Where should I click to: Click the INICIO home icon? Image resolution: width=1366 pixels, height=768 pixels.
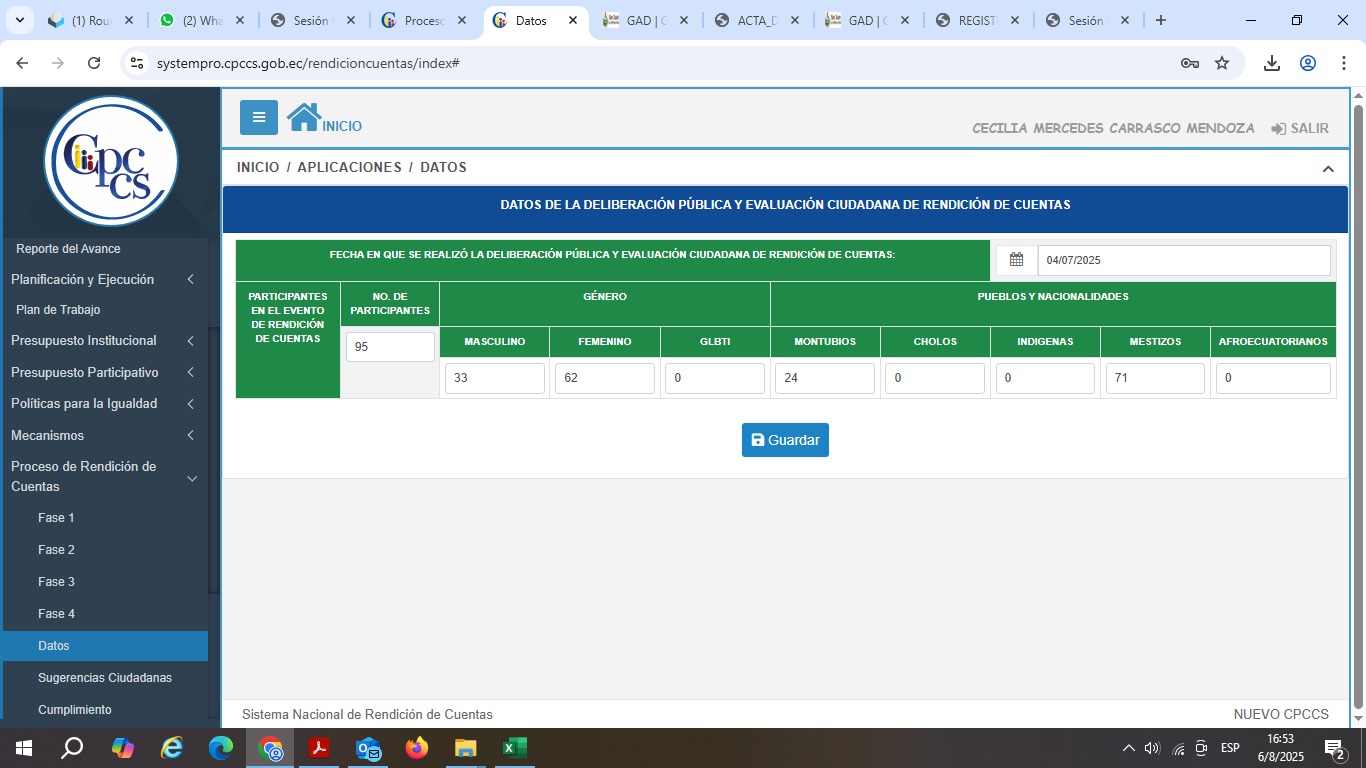tap(304, 118)
